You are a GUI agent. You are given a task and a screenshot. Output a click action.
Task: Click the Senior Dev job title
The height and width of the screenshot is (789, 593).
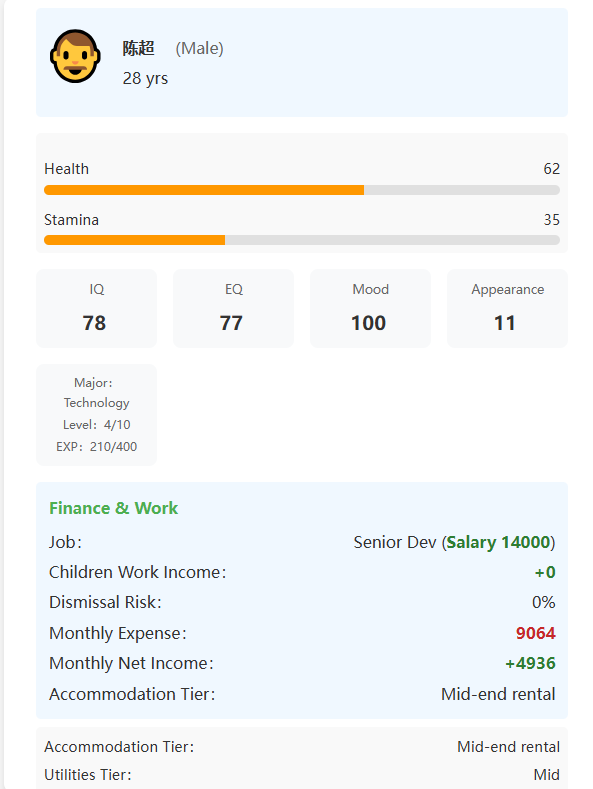(x=395, y=542)
